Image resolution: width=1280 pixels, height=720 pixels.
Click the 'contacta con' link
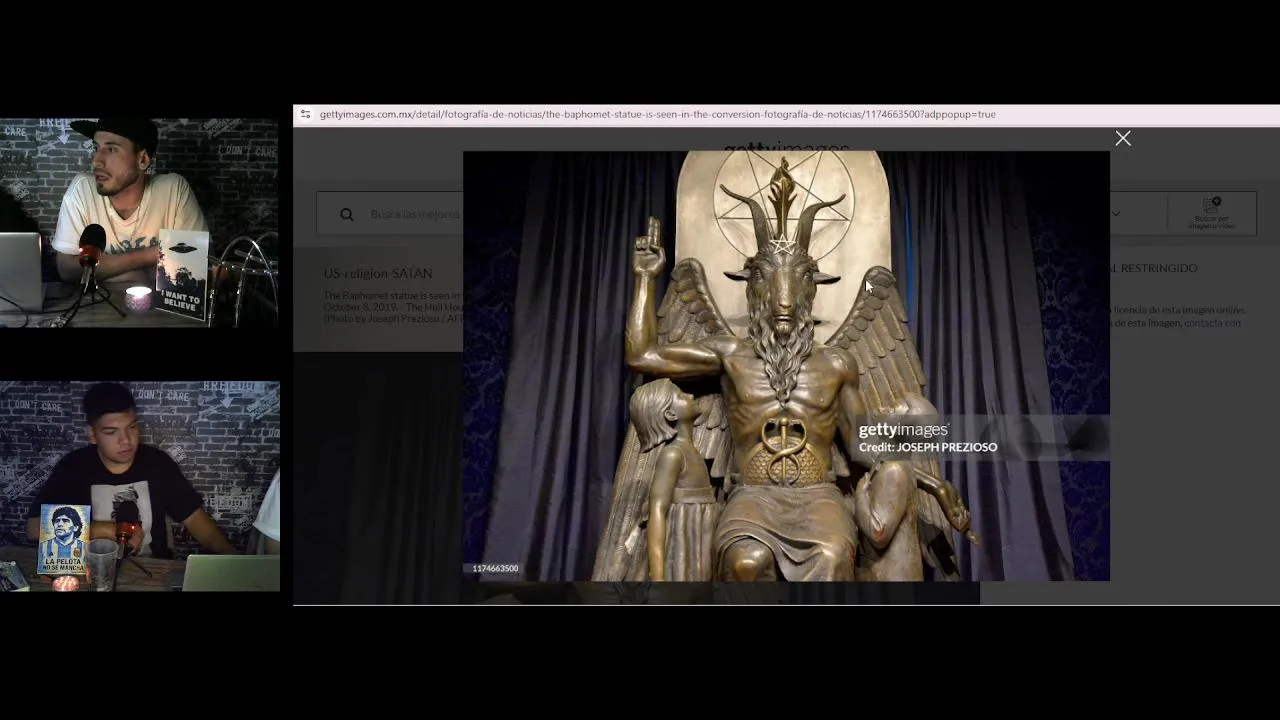coord(1212,323)
